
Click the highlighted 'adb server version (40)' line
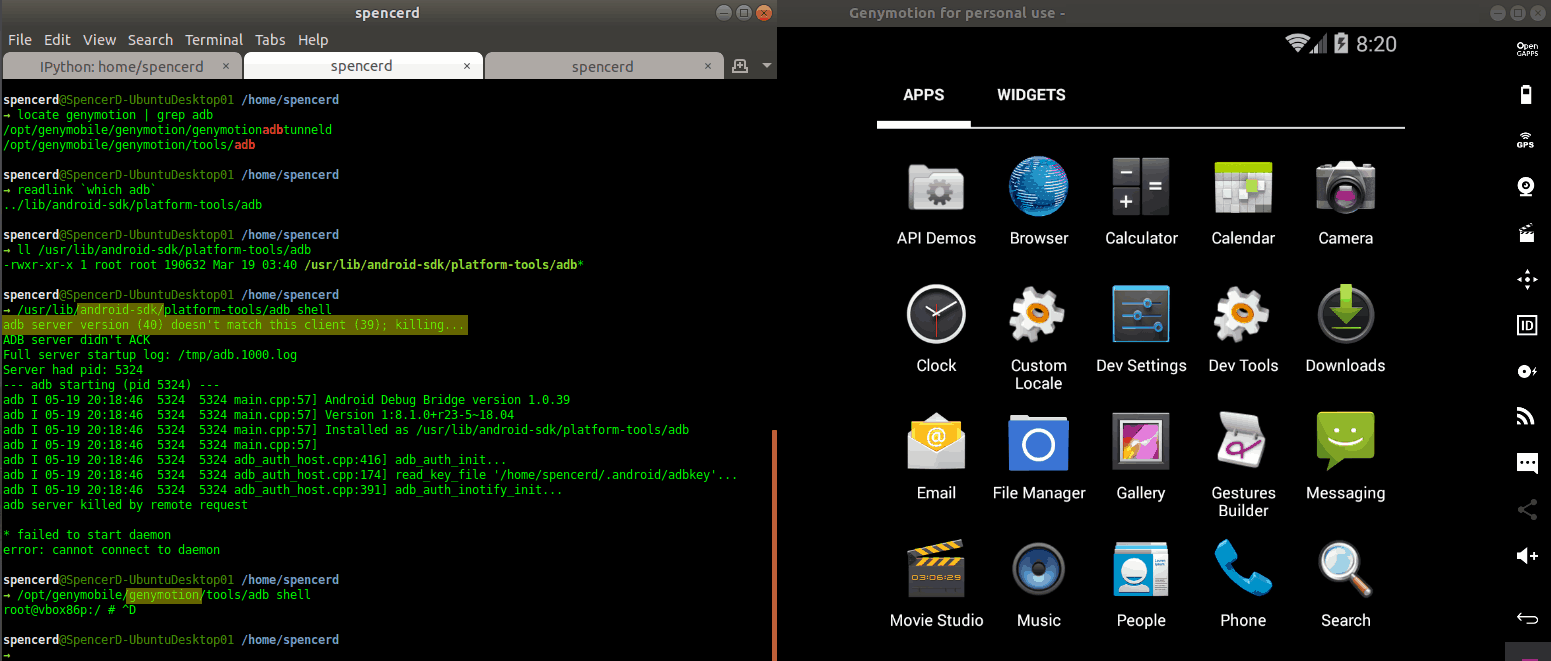tap(234, 325)
